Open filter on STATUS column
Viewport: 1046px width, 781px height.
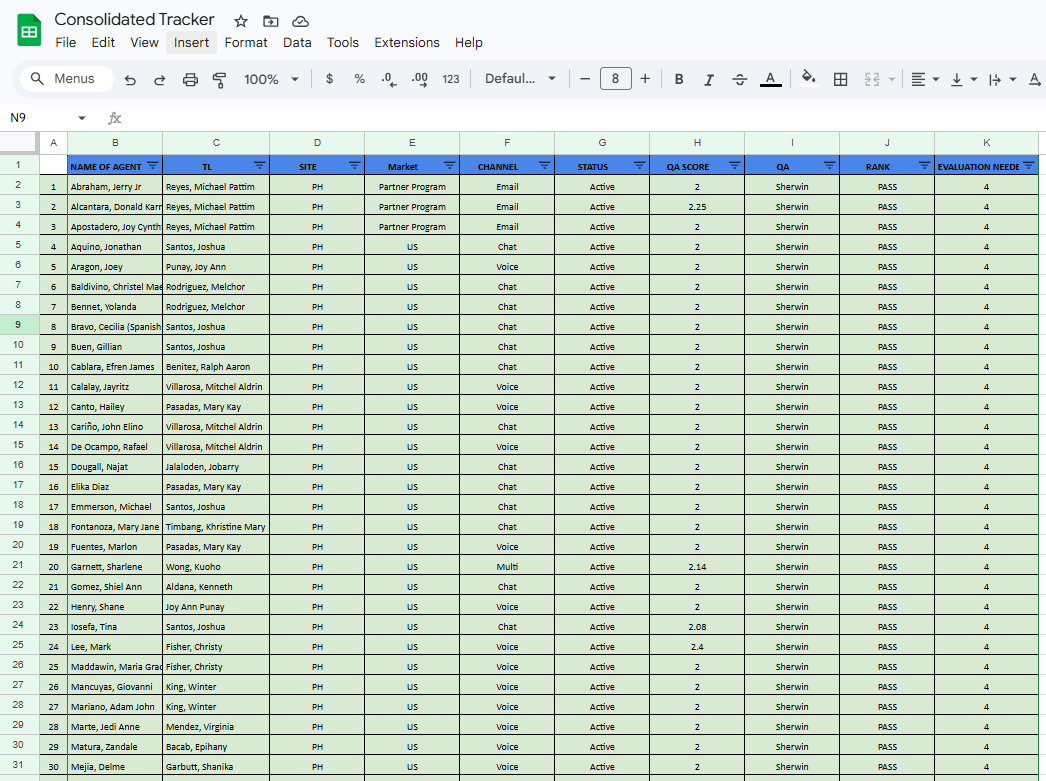[x=640, y=165]
